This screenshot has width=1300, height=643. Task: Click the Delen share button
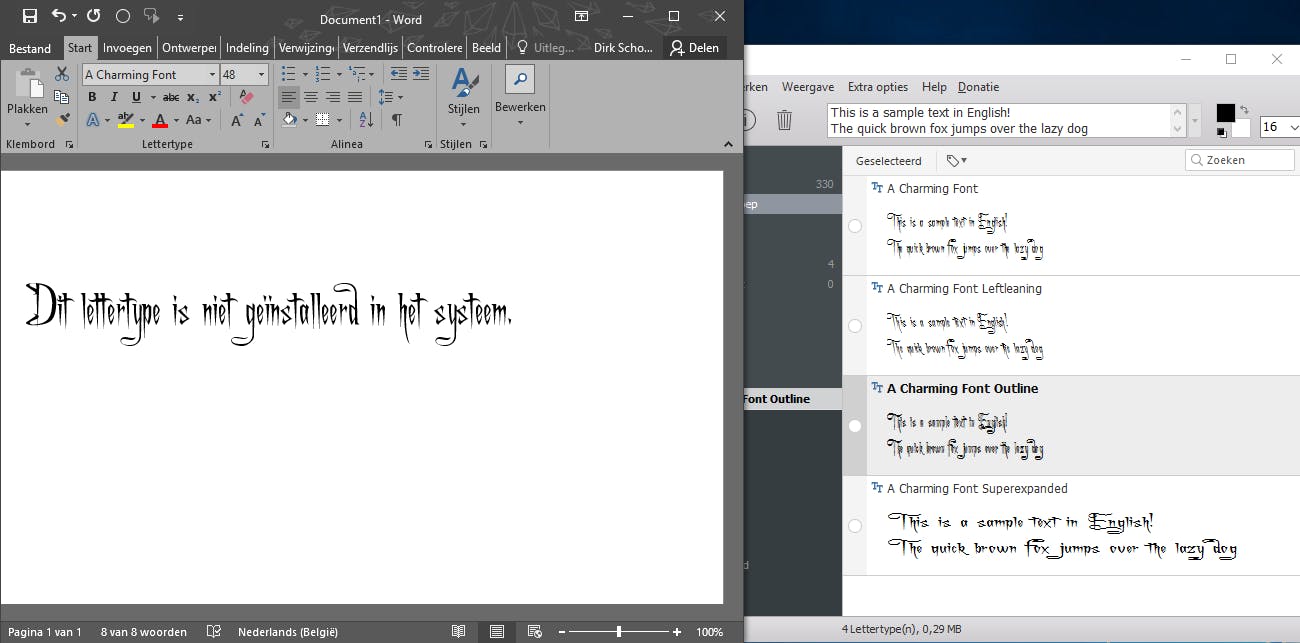point(695,47)
